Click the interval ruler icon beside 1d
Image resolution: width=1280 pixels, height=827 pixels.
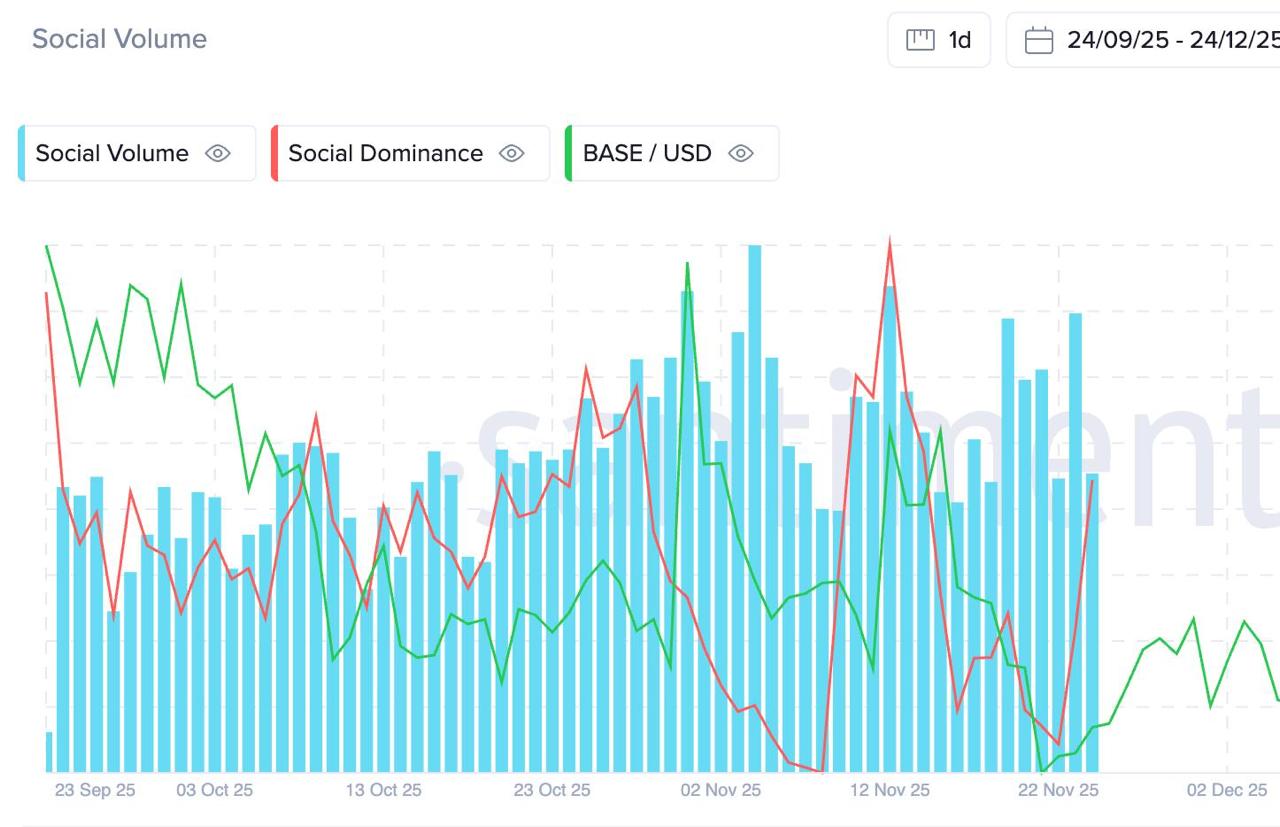pyautogui.click(x=920, y=40)
